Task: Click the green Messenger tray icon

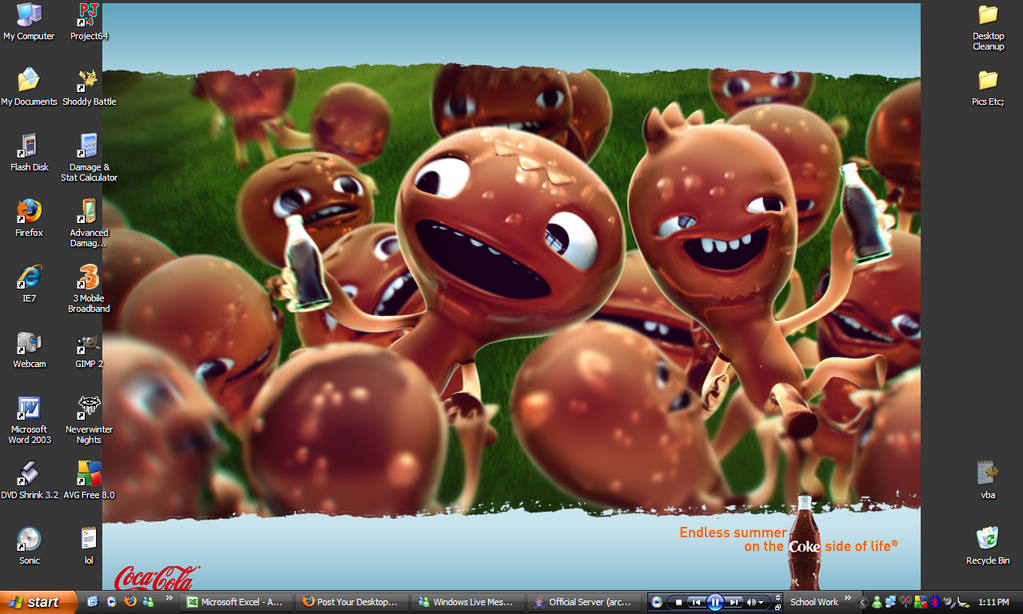Action: click(x=877, y=602)
